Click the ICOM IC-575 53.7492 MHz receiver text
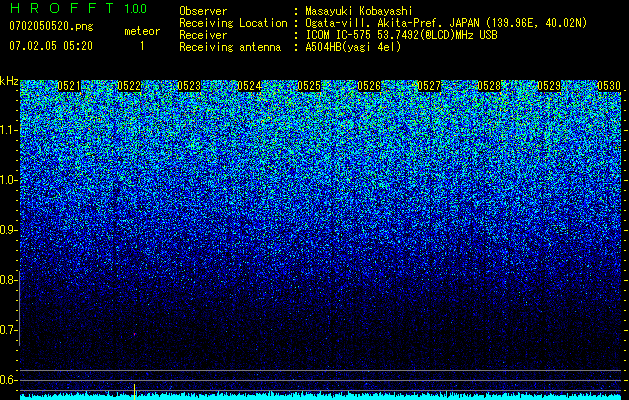The height and width of the screenshot is (400, 629). [401, 35]
